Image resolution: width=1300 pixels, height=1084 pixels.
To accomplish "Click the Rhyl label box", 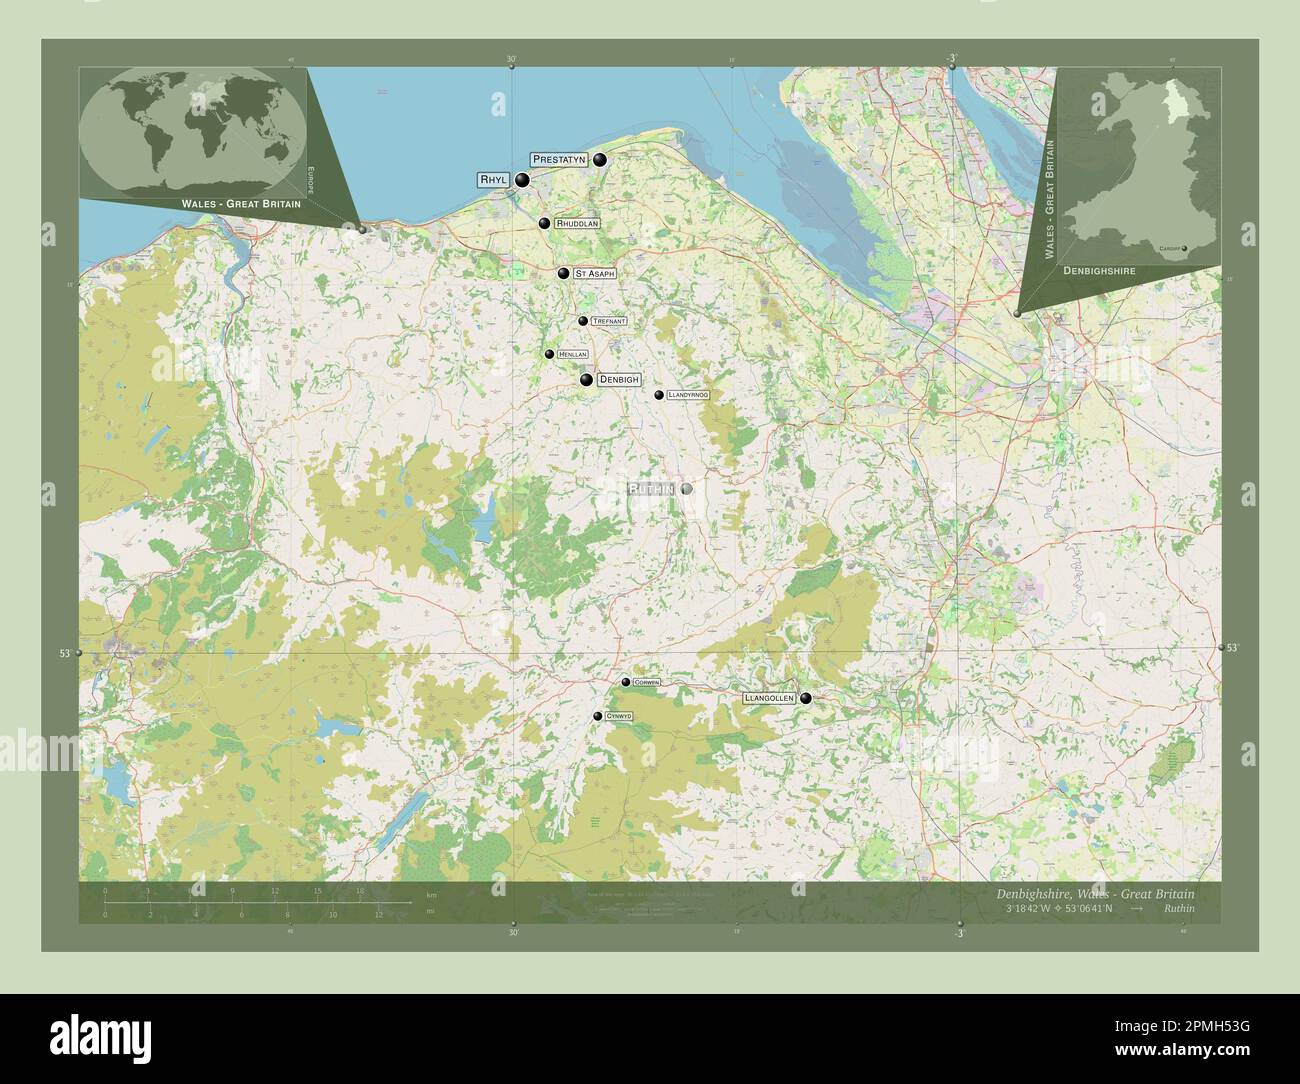I will coord(494,180).
